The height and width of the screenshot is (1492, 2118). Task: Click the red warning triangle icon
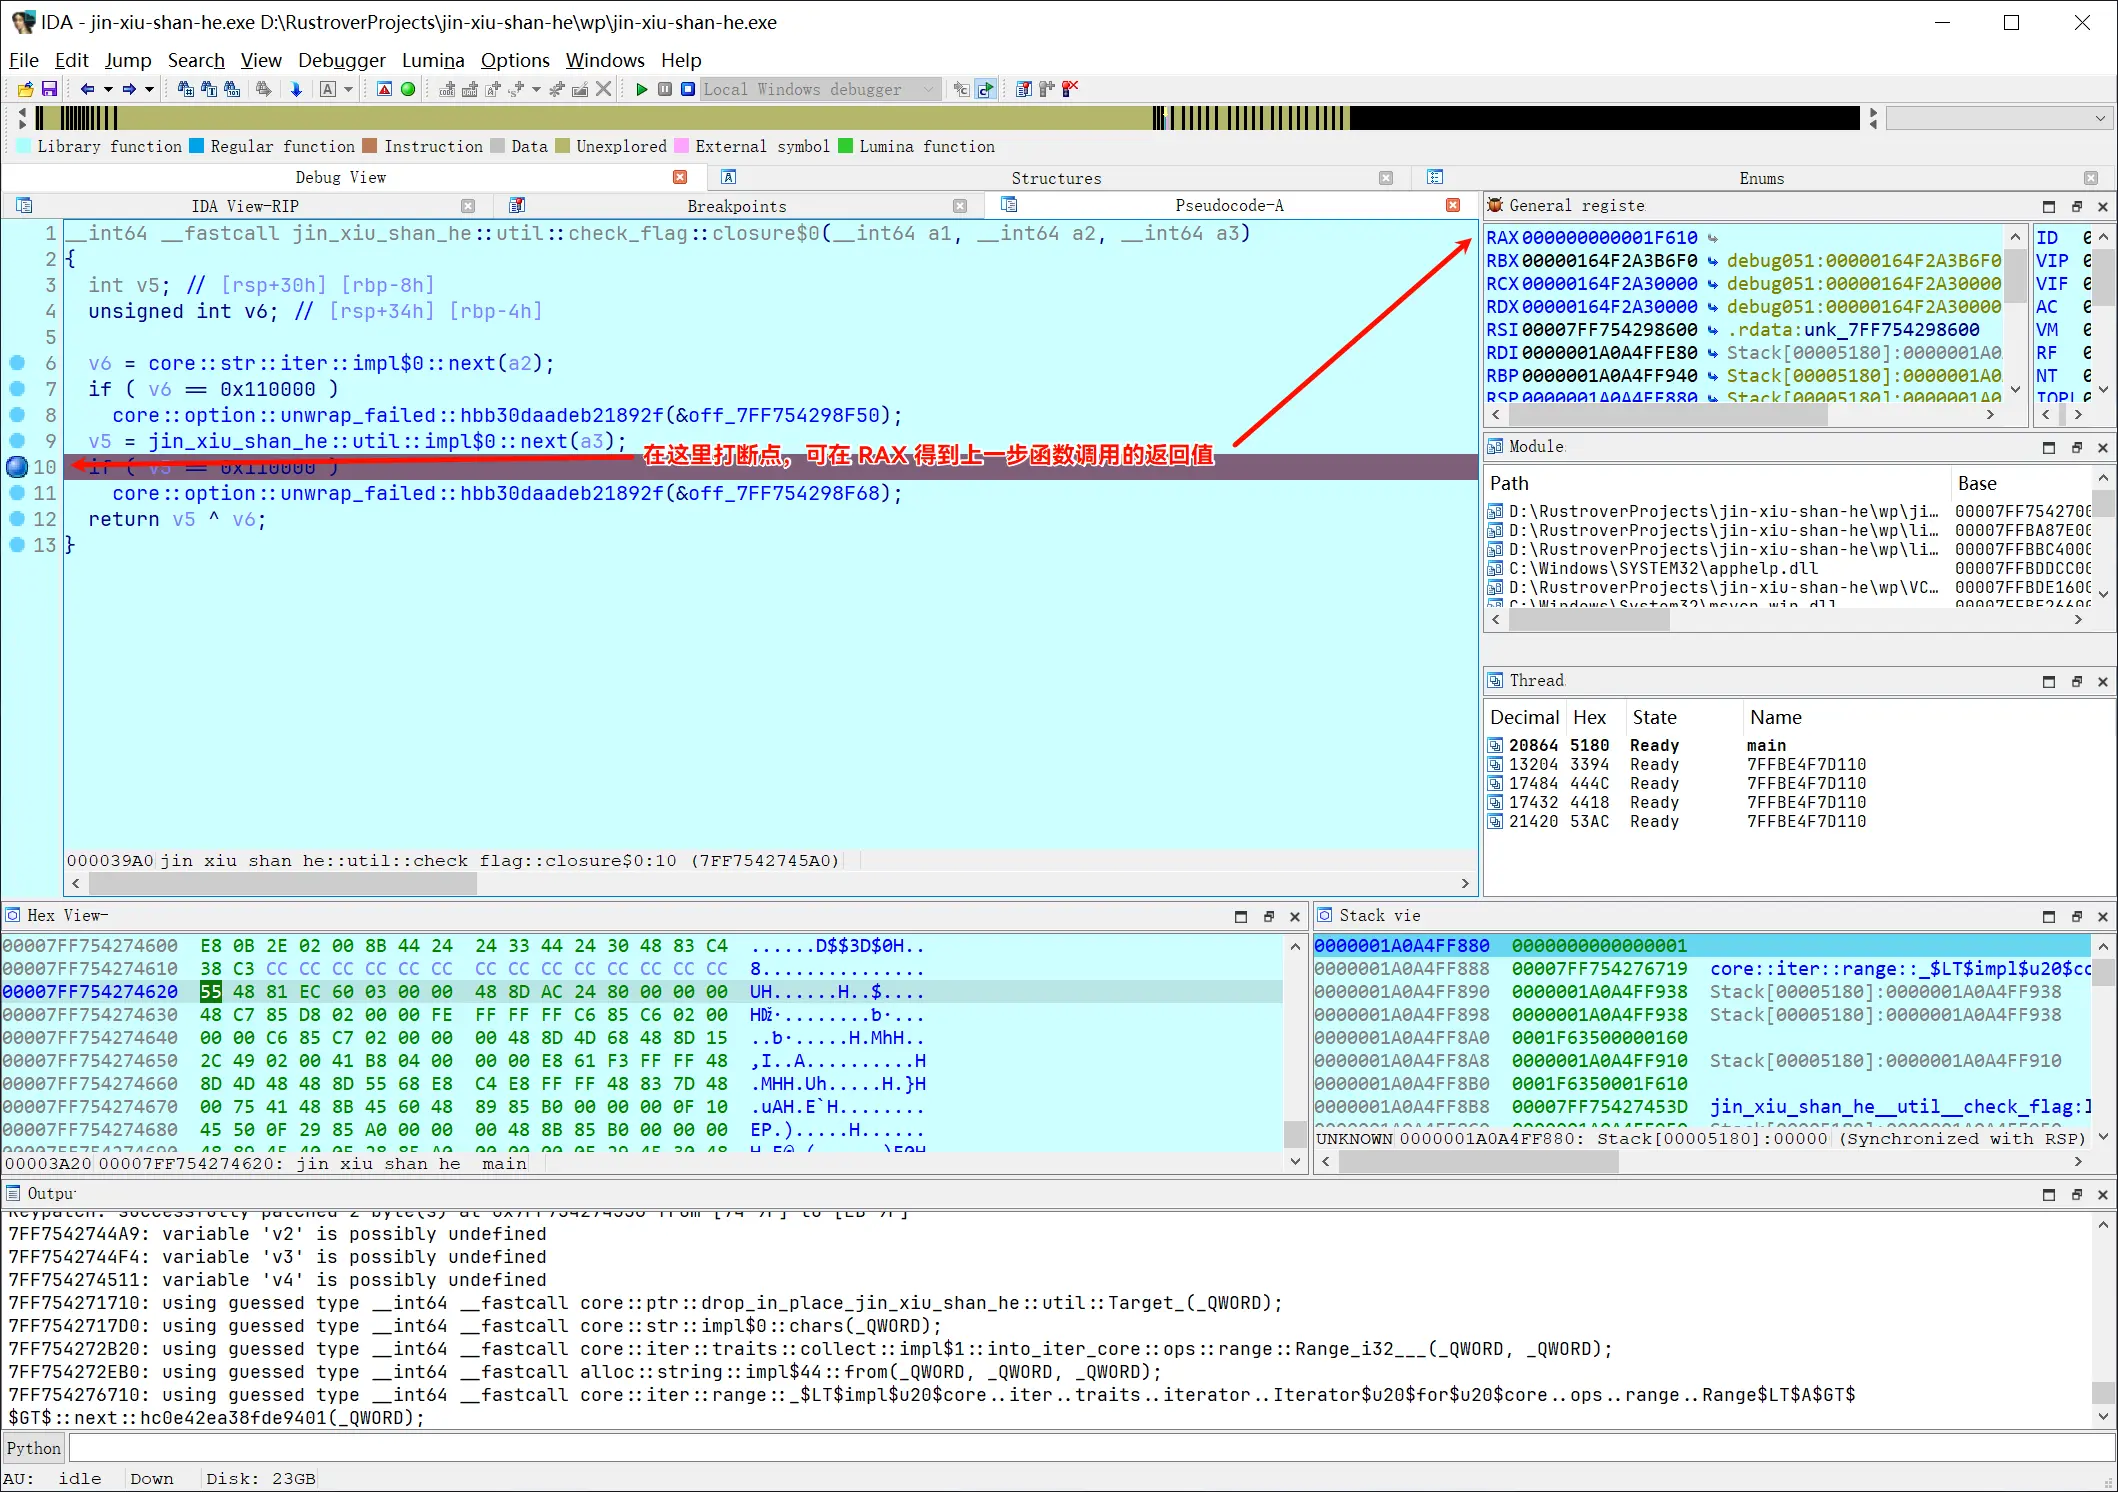[x=384, y=89]
